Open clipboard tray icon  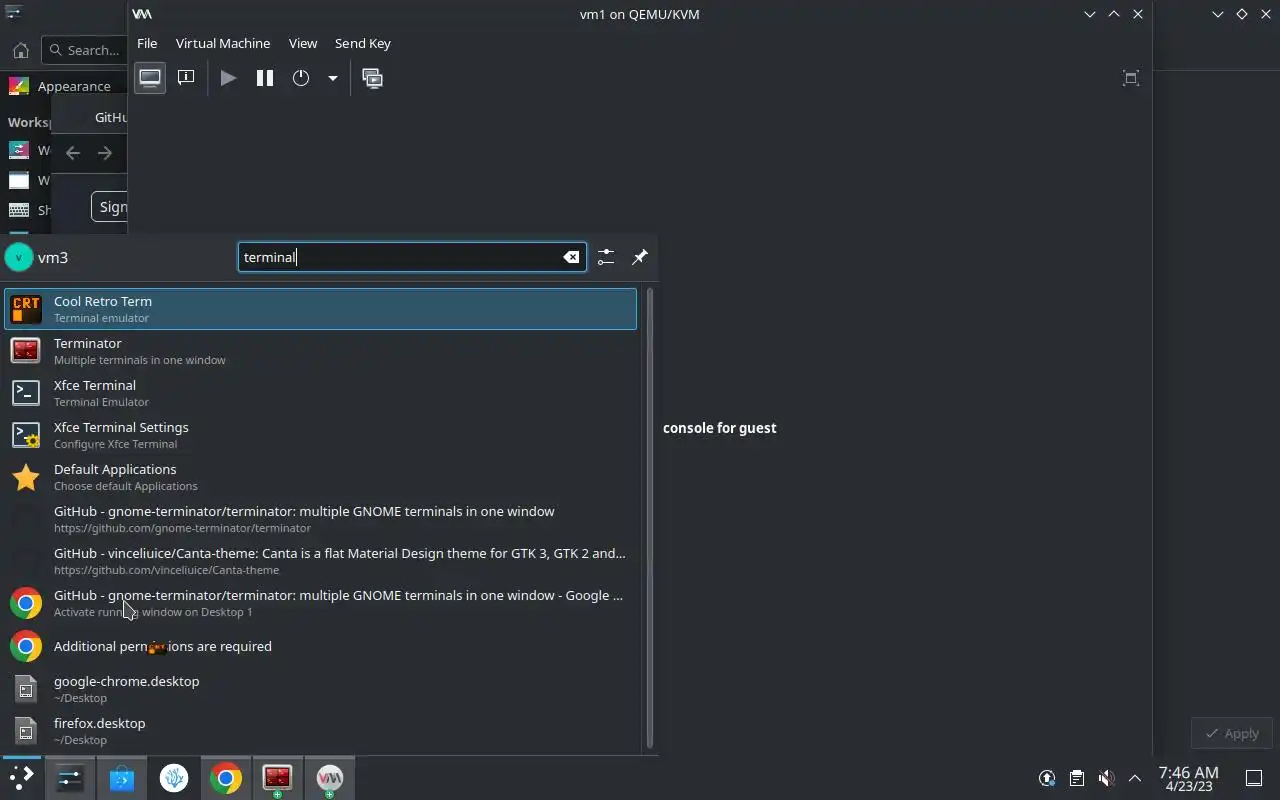coord(1076,778)
